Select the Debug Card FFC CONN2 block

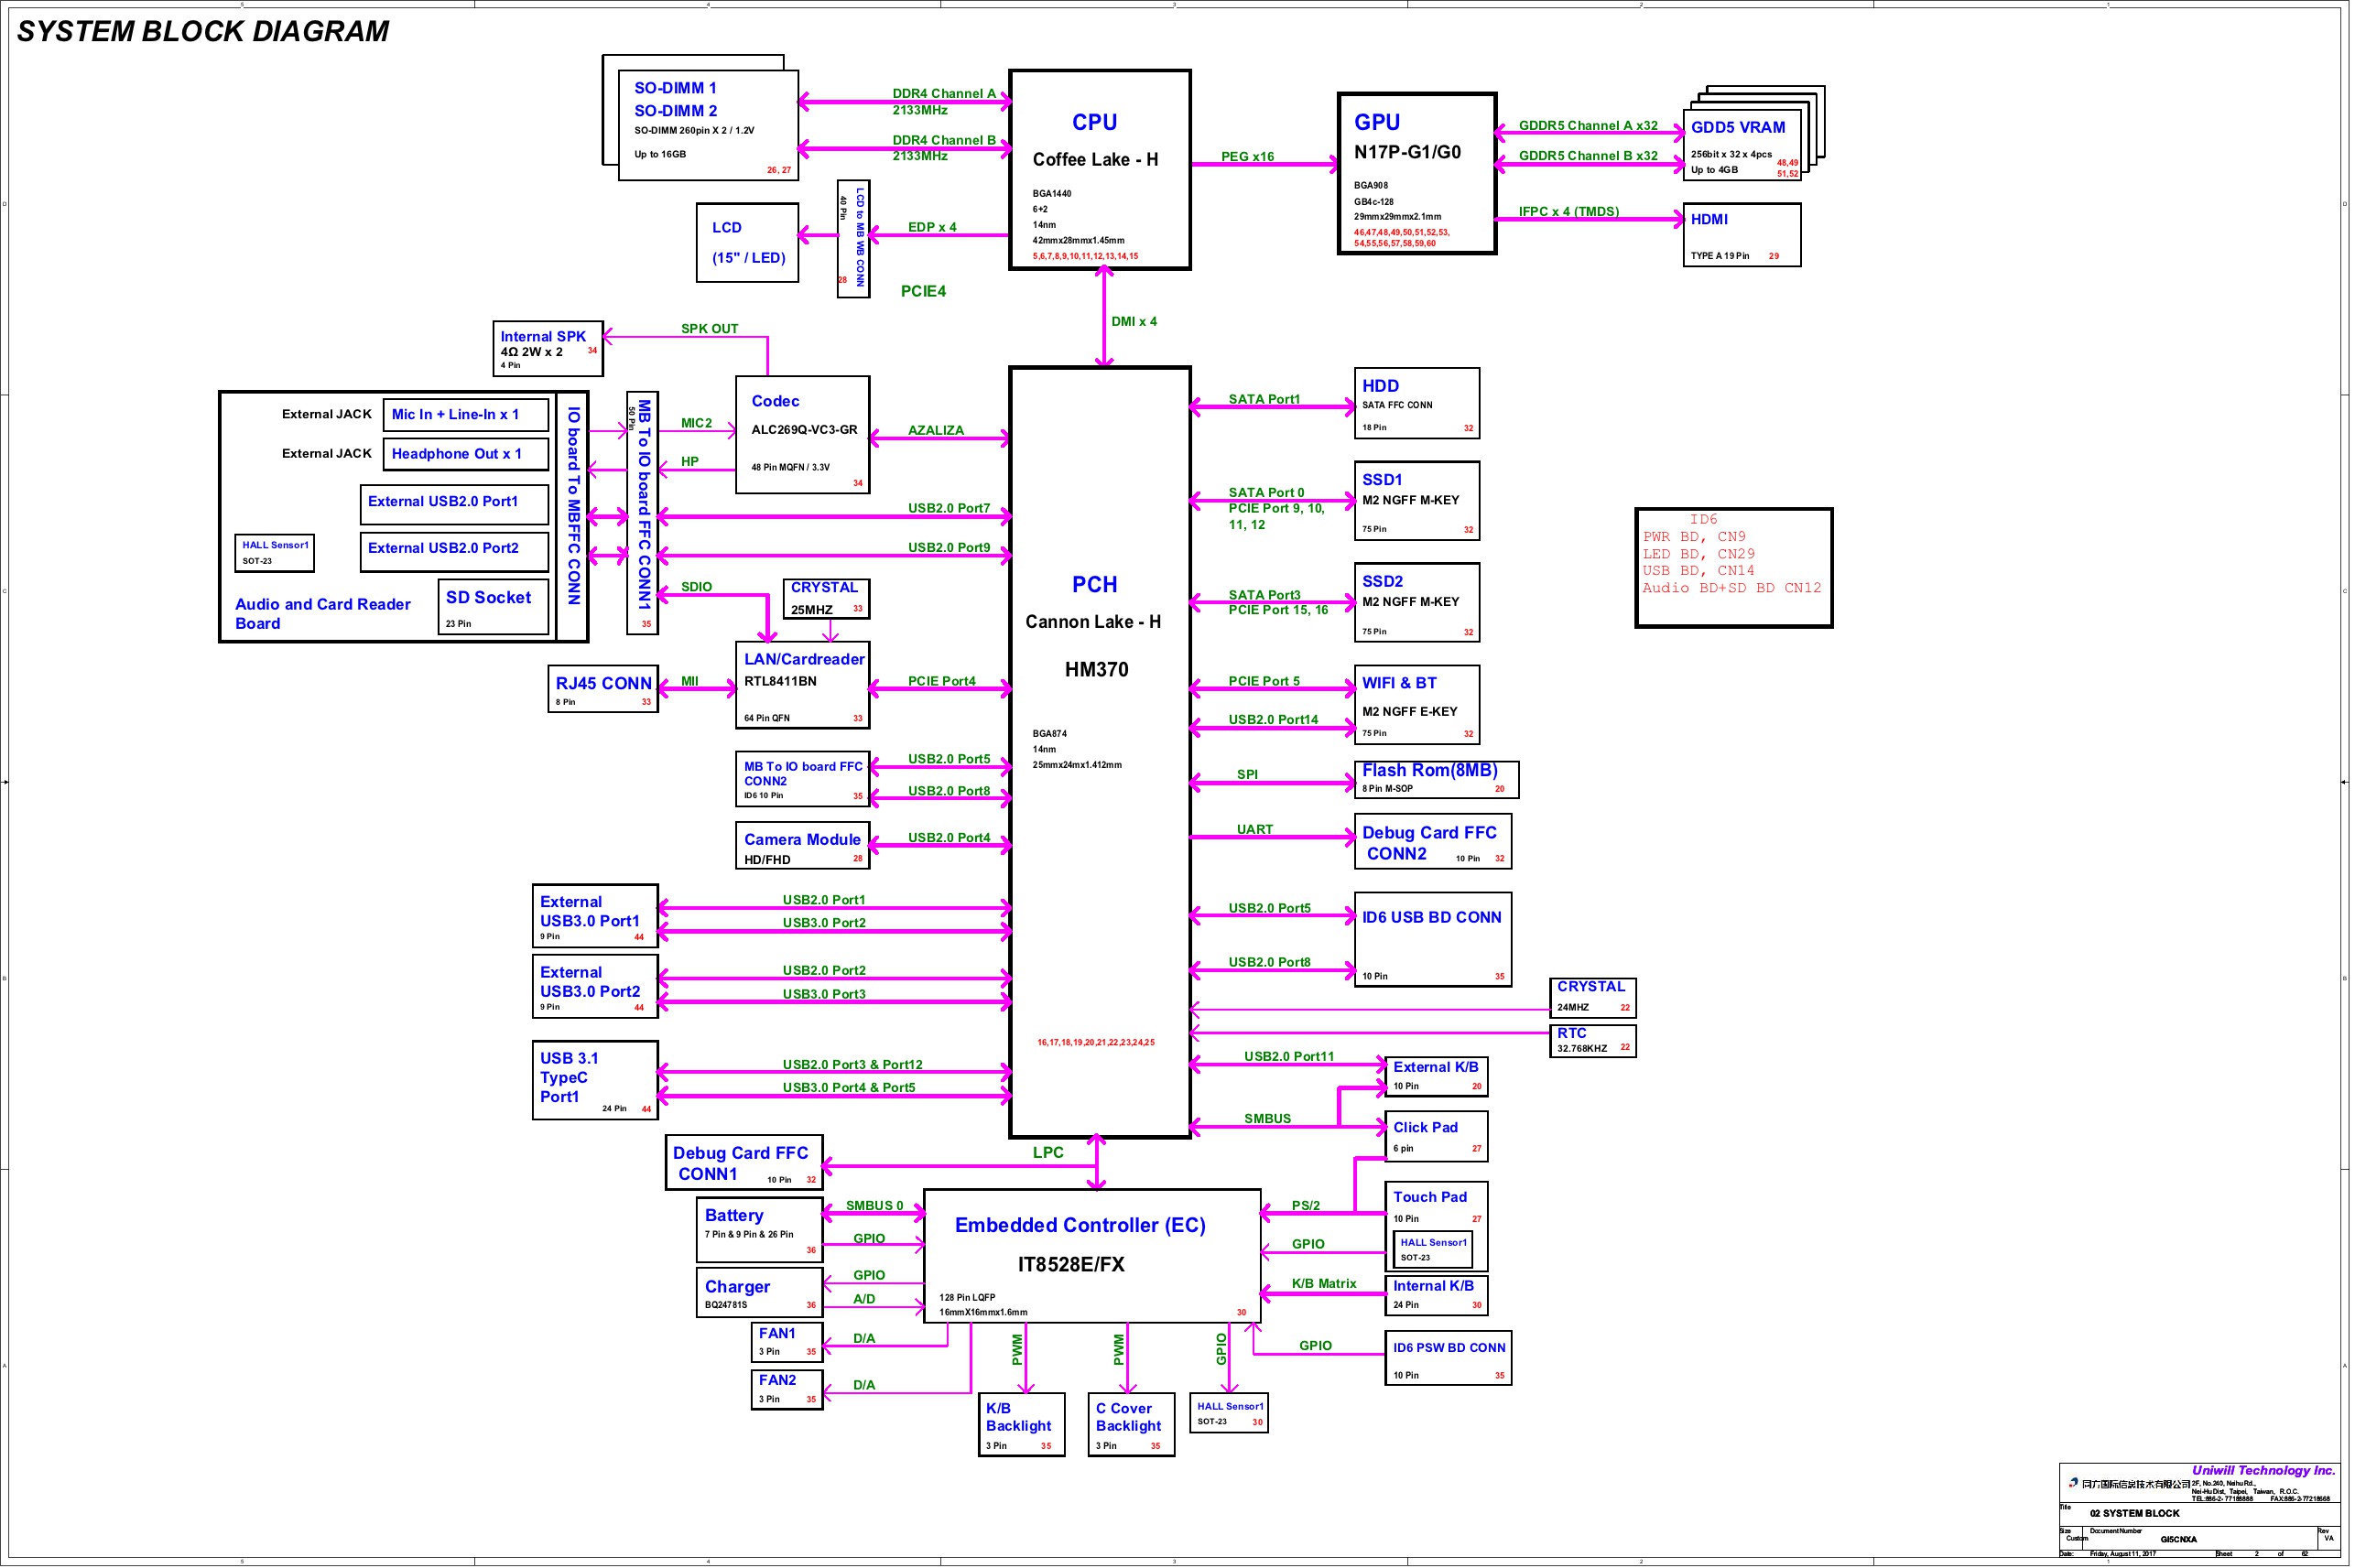(1432, 842)
